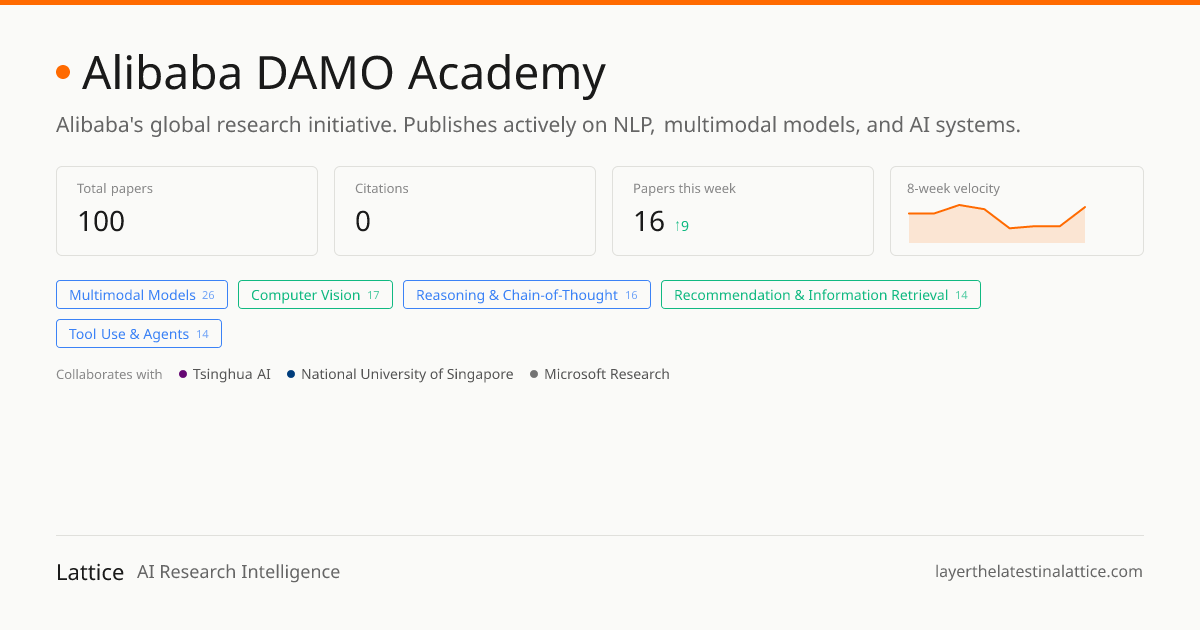Select the Tool Use & Agents tag

[x=139, y=334]
